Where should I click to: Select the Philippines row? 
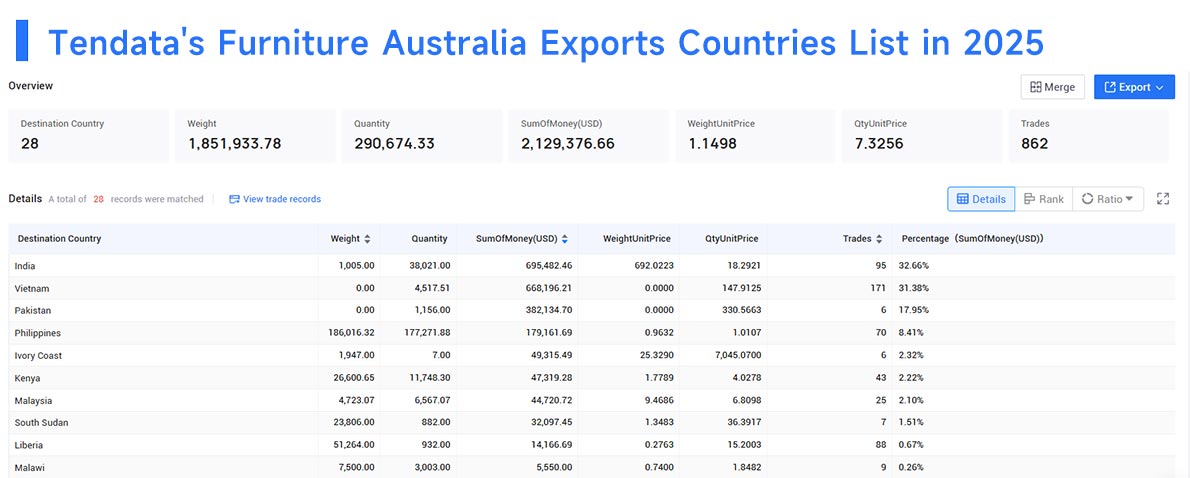coord(592,333)
